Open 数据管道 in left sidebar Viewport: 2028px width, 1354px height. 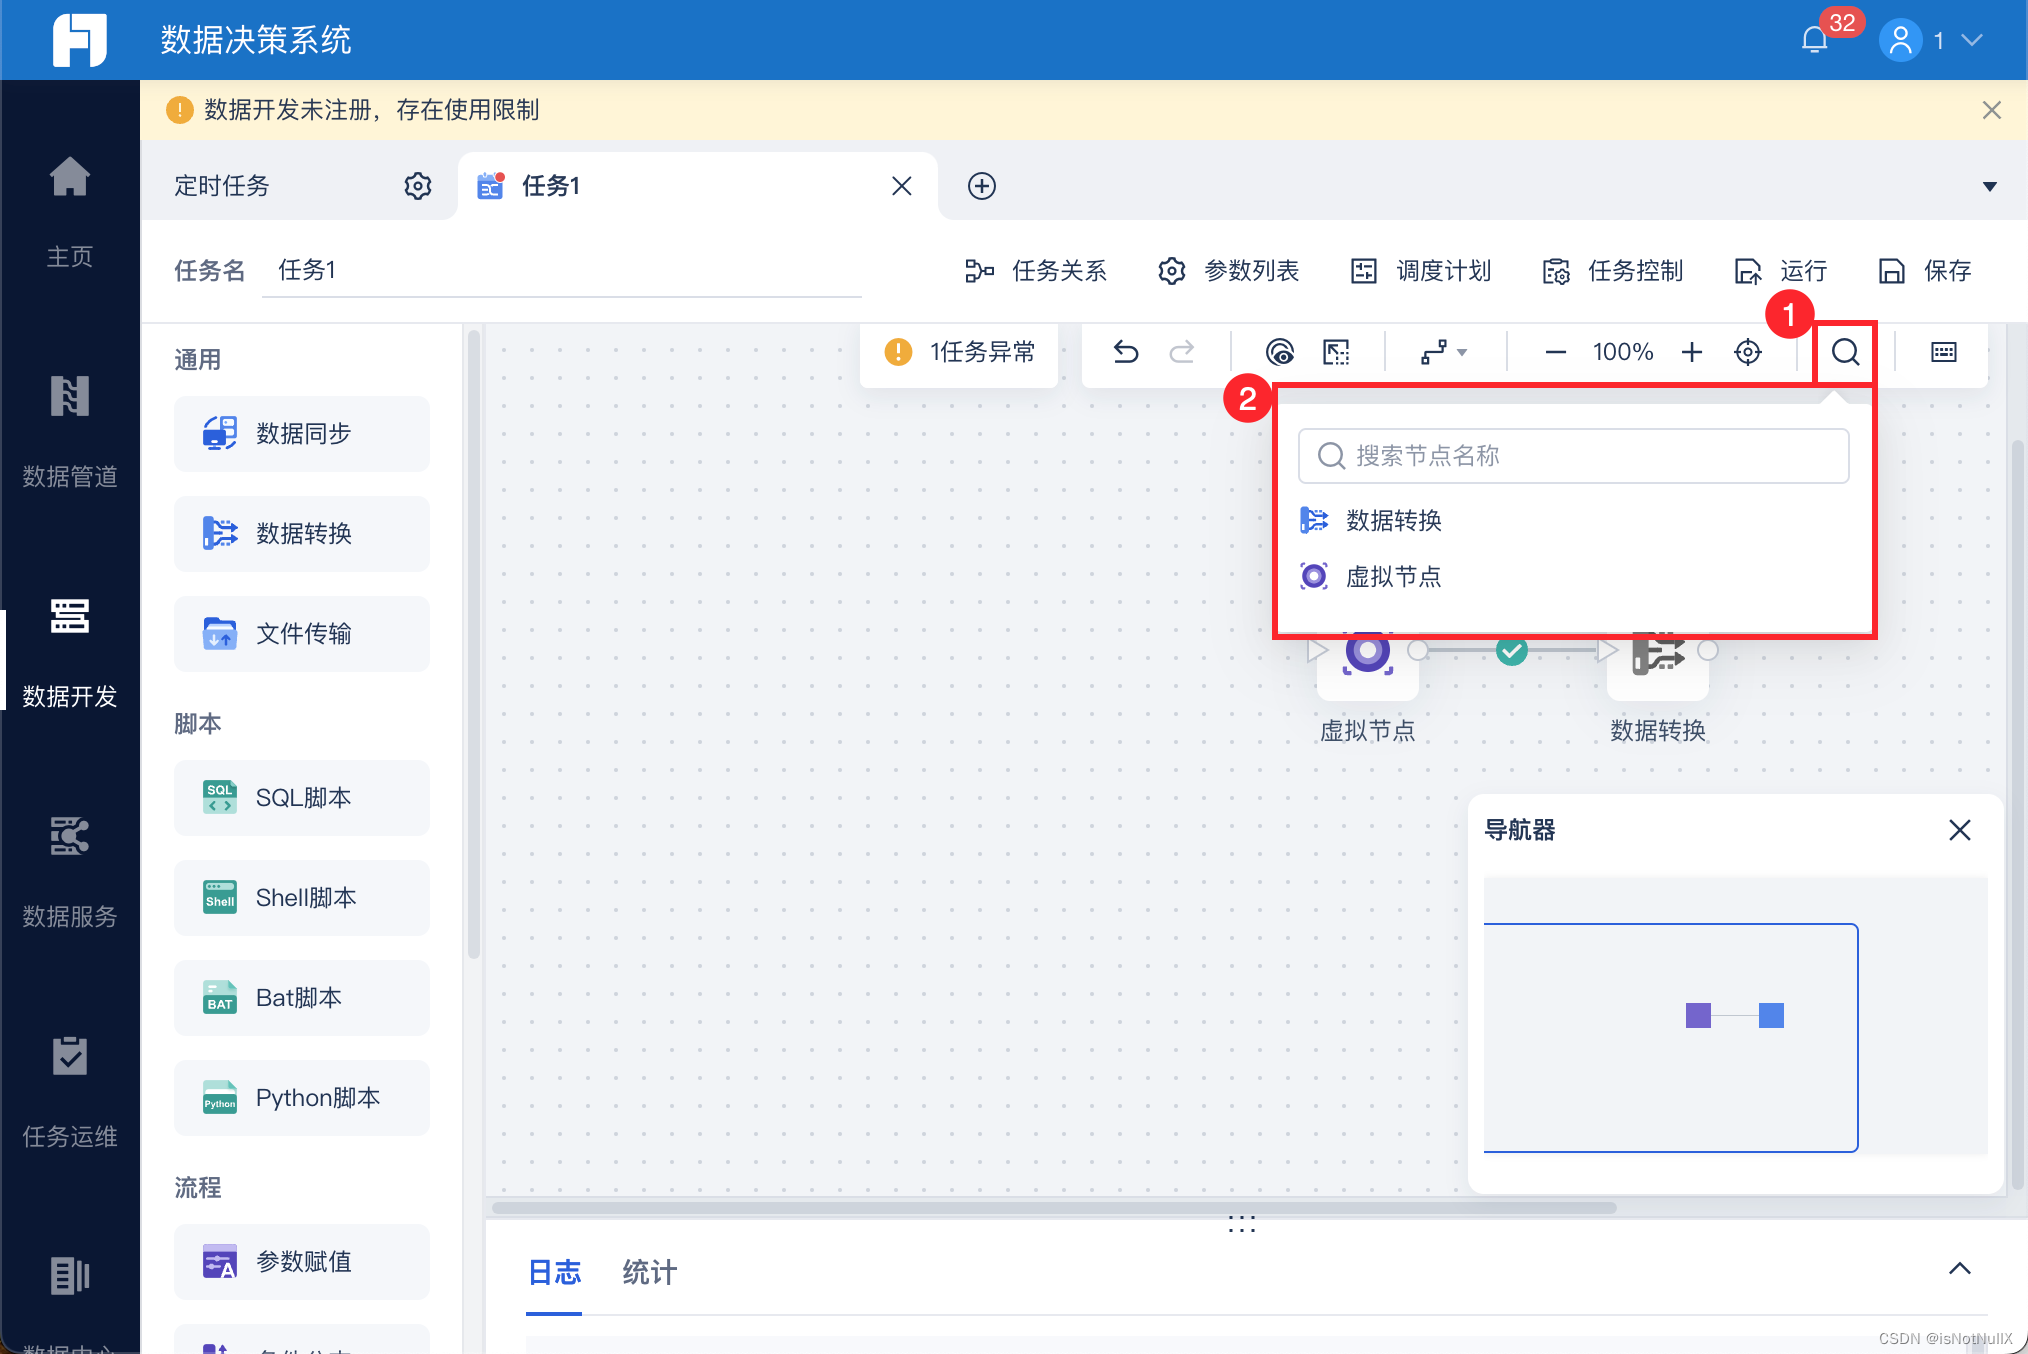click(70, 430)
